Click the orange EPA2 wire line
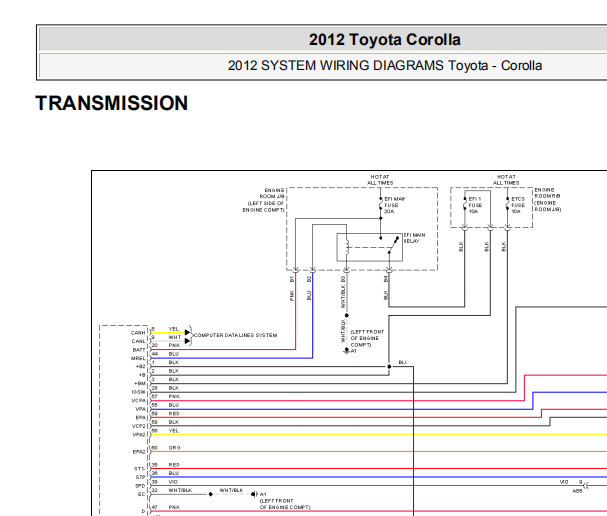This screenshot has height=516, width=607. [x=379, y=452]
